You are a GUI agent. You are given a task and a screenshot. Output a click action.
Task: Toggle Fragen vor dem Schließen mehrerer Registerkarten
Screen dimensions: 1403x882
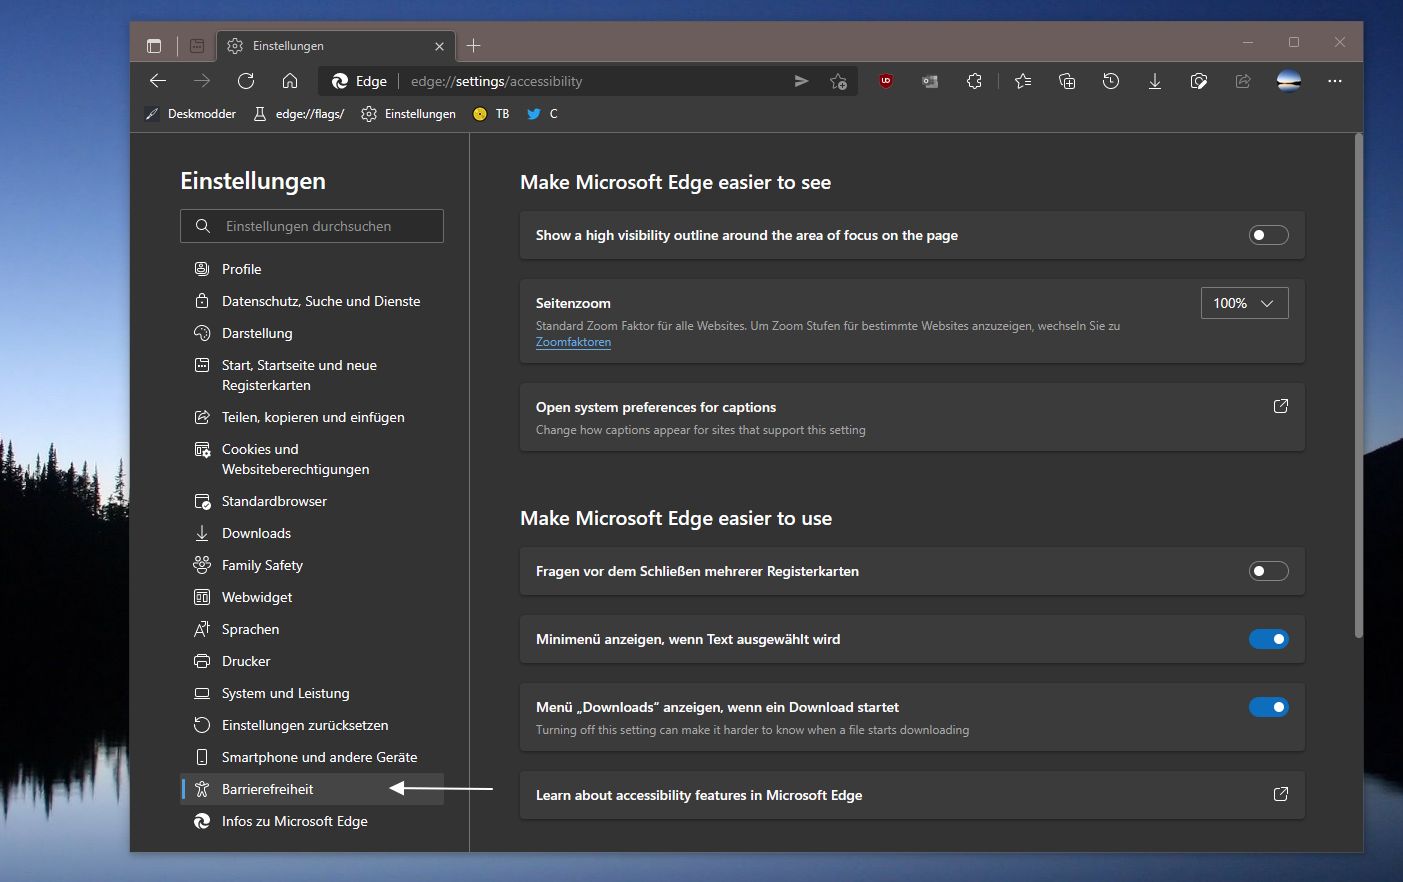point(1268,571)
